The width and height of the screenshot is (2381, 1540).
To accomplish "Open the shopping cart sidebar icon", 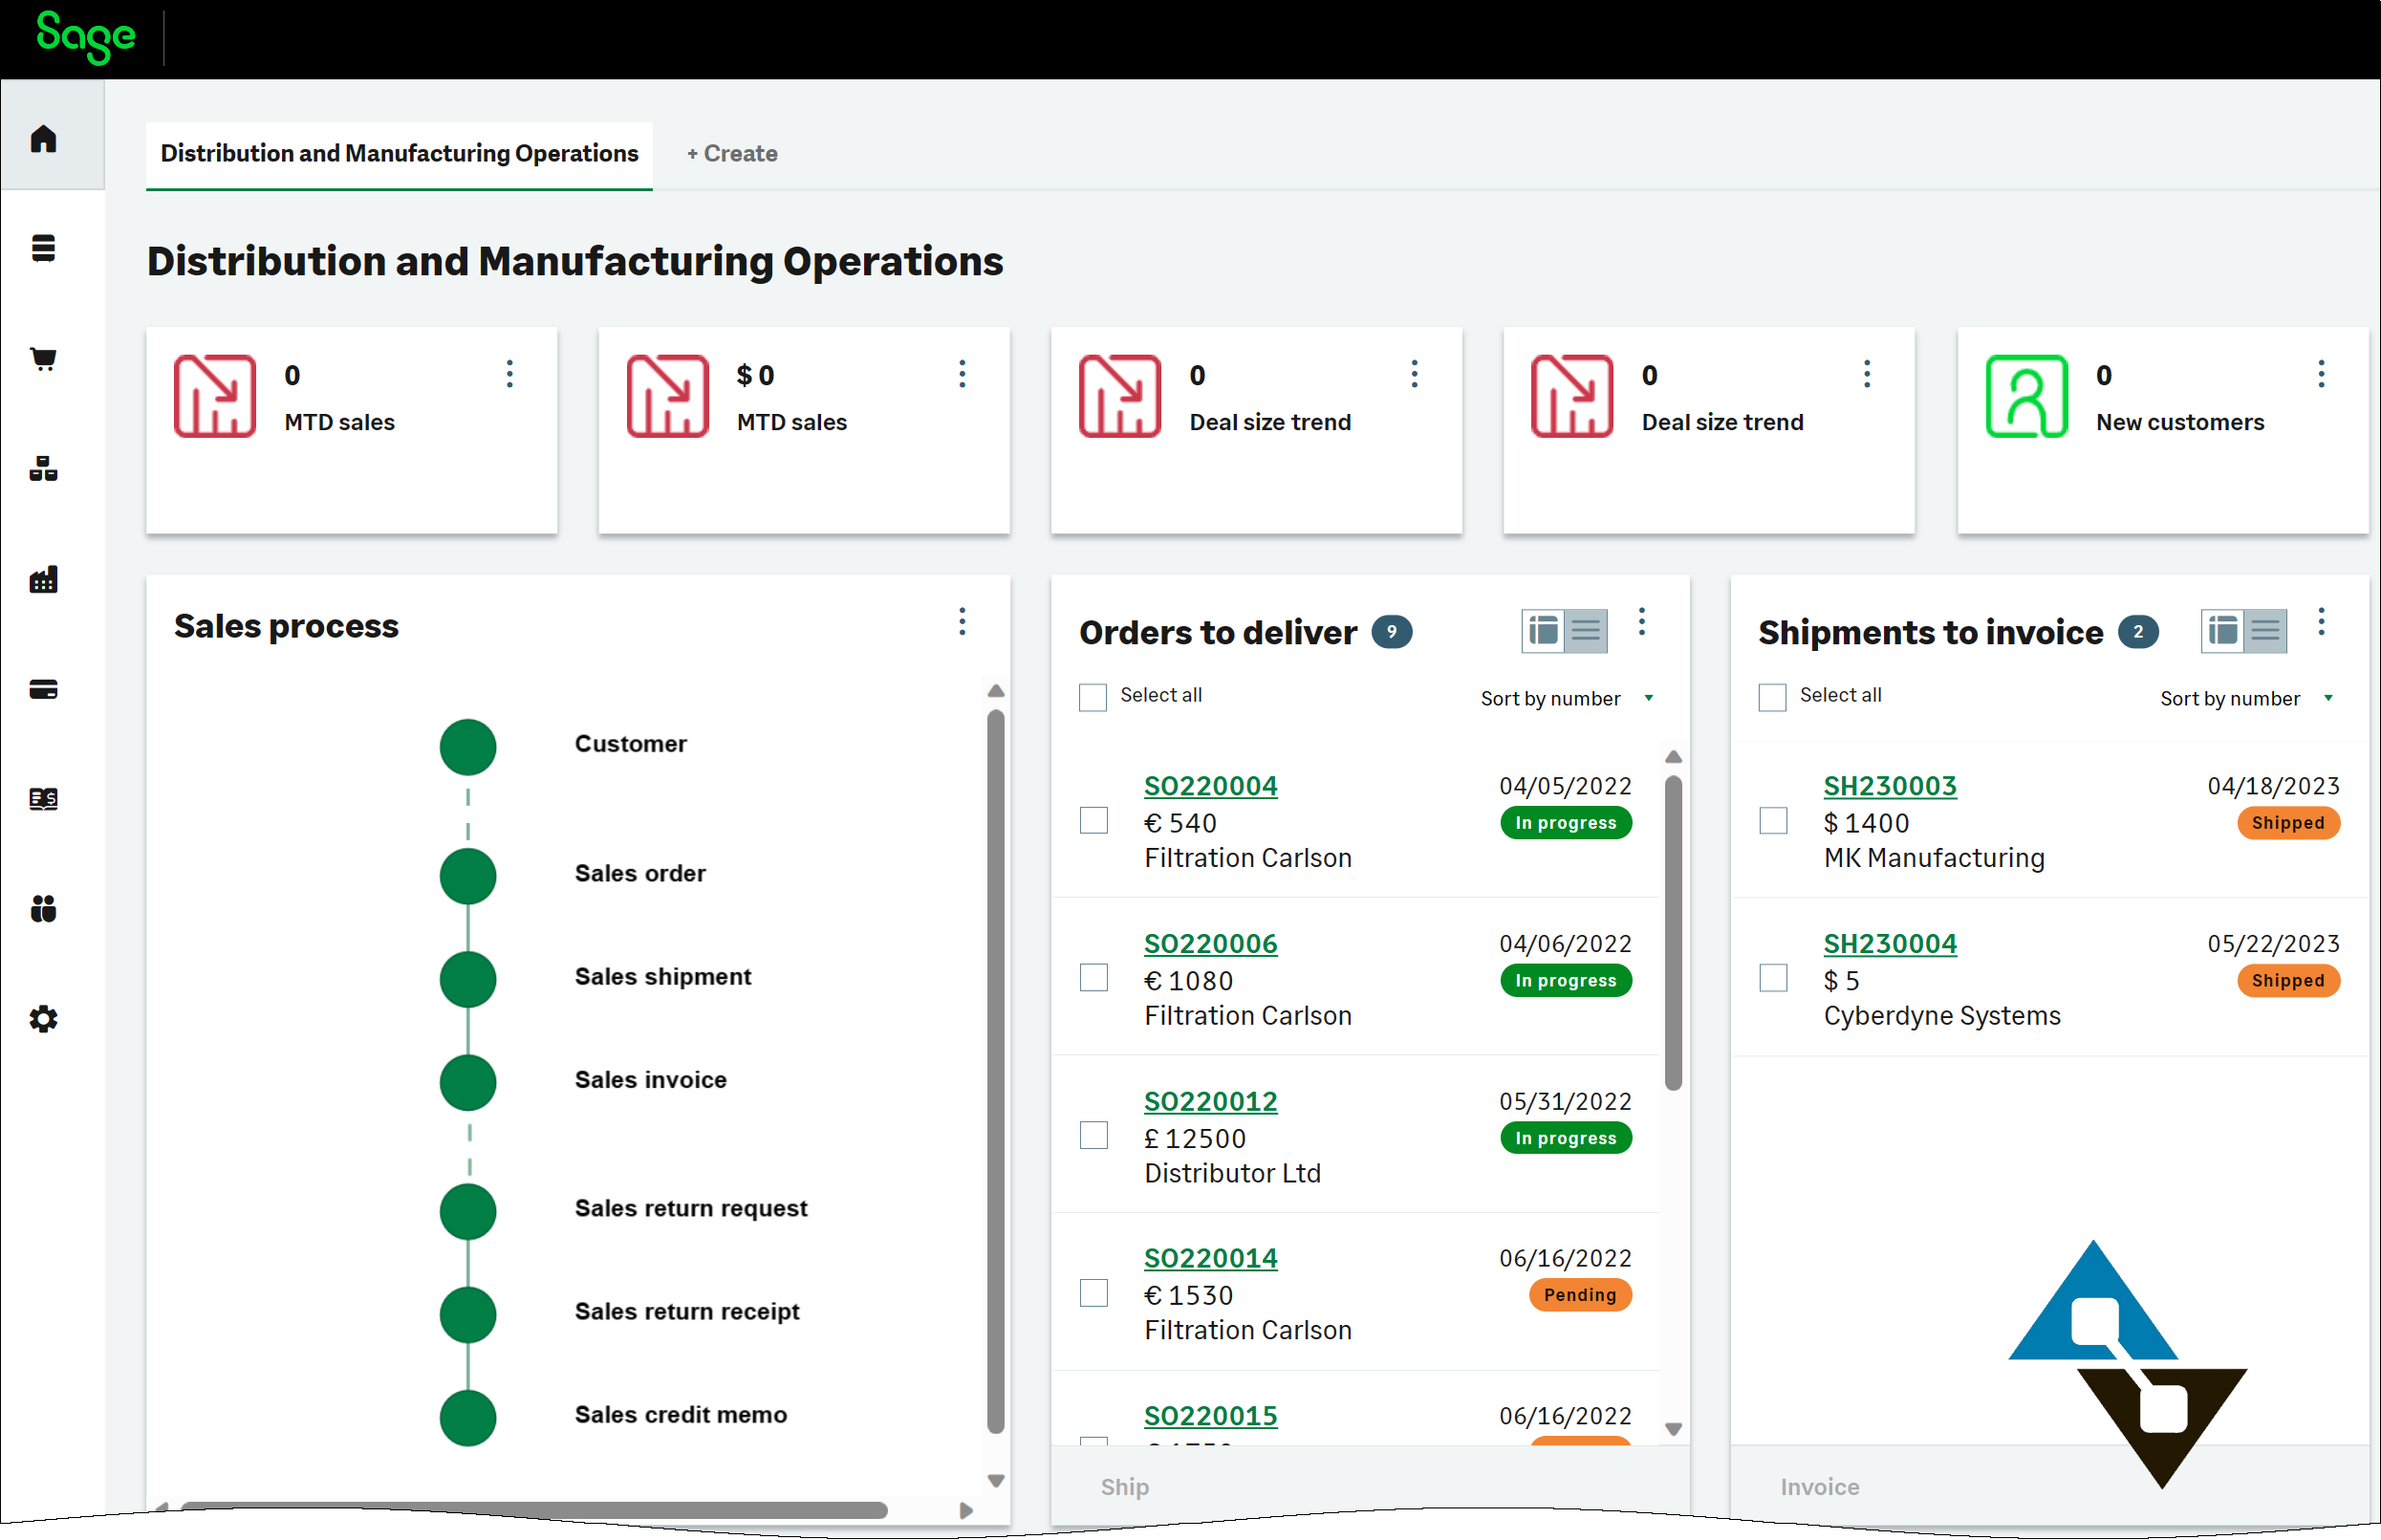I will (43, 358).
